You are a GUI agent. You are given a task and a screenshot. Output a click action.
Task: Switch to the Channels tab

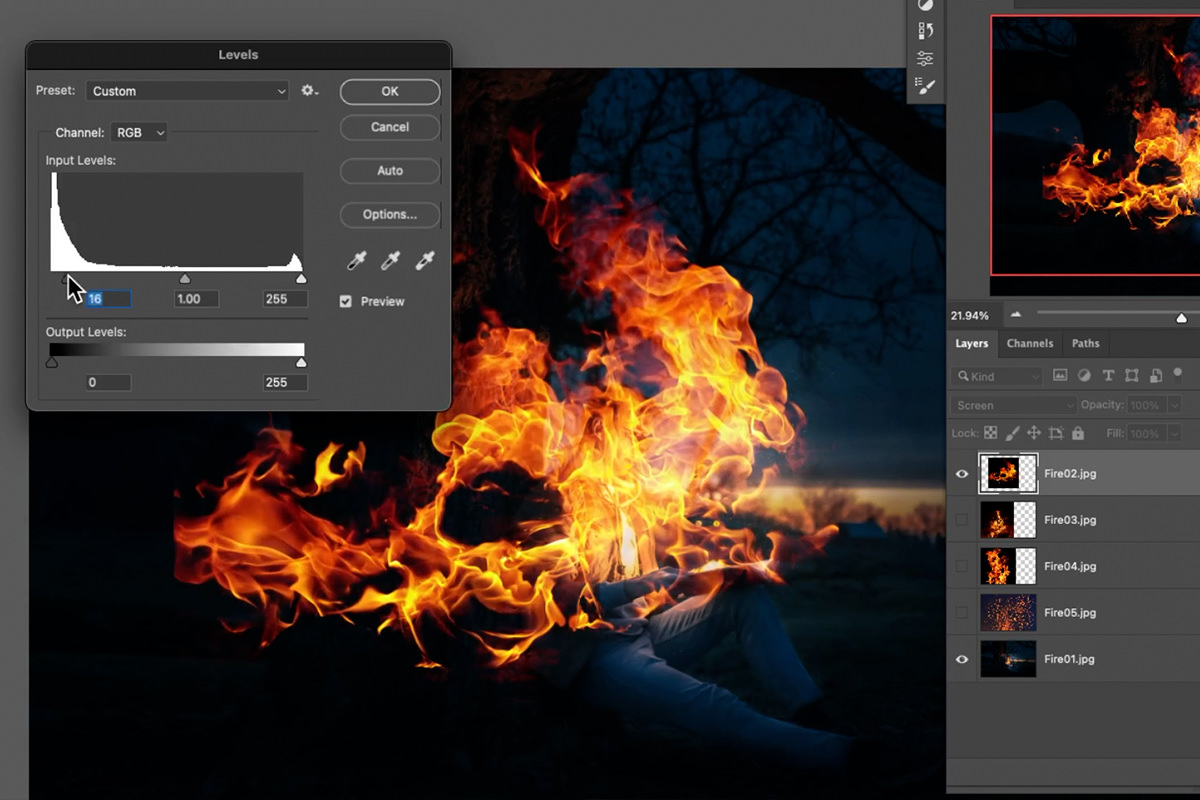(x=1030, y=343)
